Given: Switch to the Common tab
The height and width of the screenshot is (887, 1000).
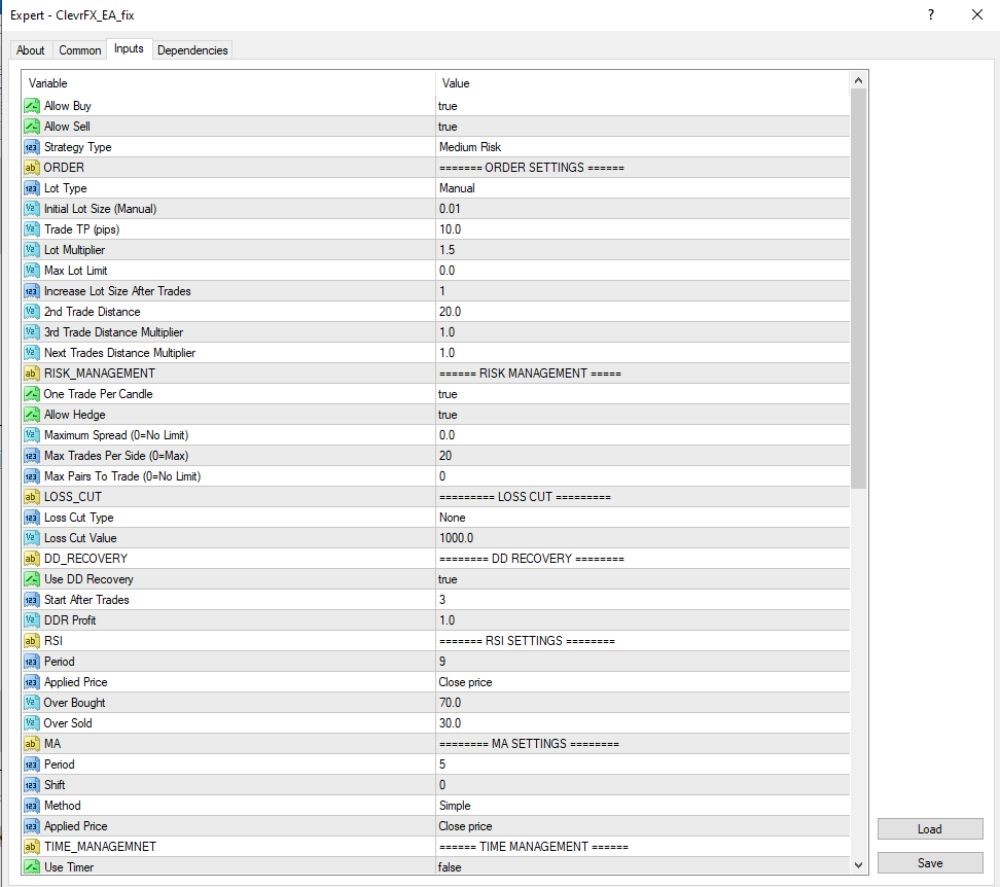Looking at the screenshot, I should click(x=80, y=50).
